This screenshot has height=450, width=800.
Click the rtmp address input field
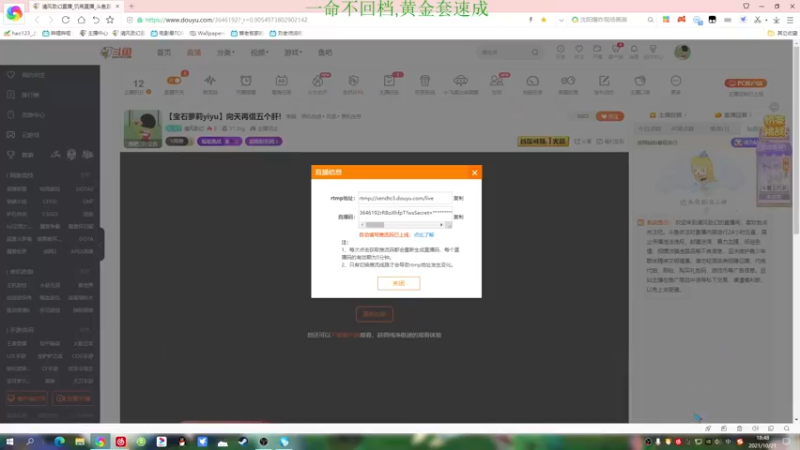(405, 198)
